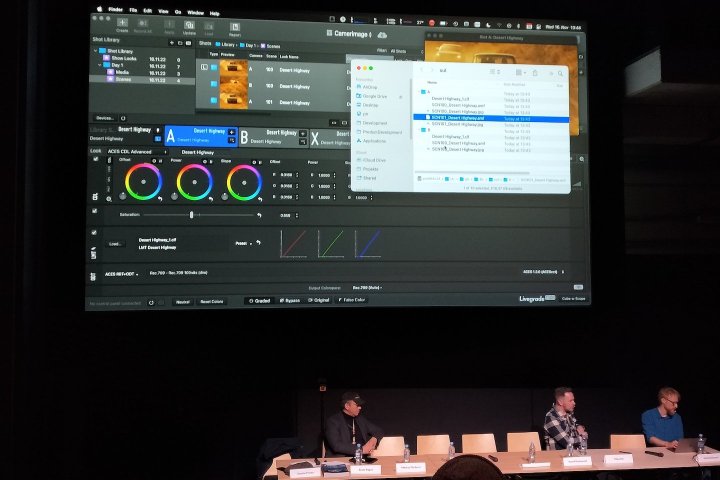Open the Output Colorspace Rec.709 dropdown
The image size is (720, 480).
367,288
